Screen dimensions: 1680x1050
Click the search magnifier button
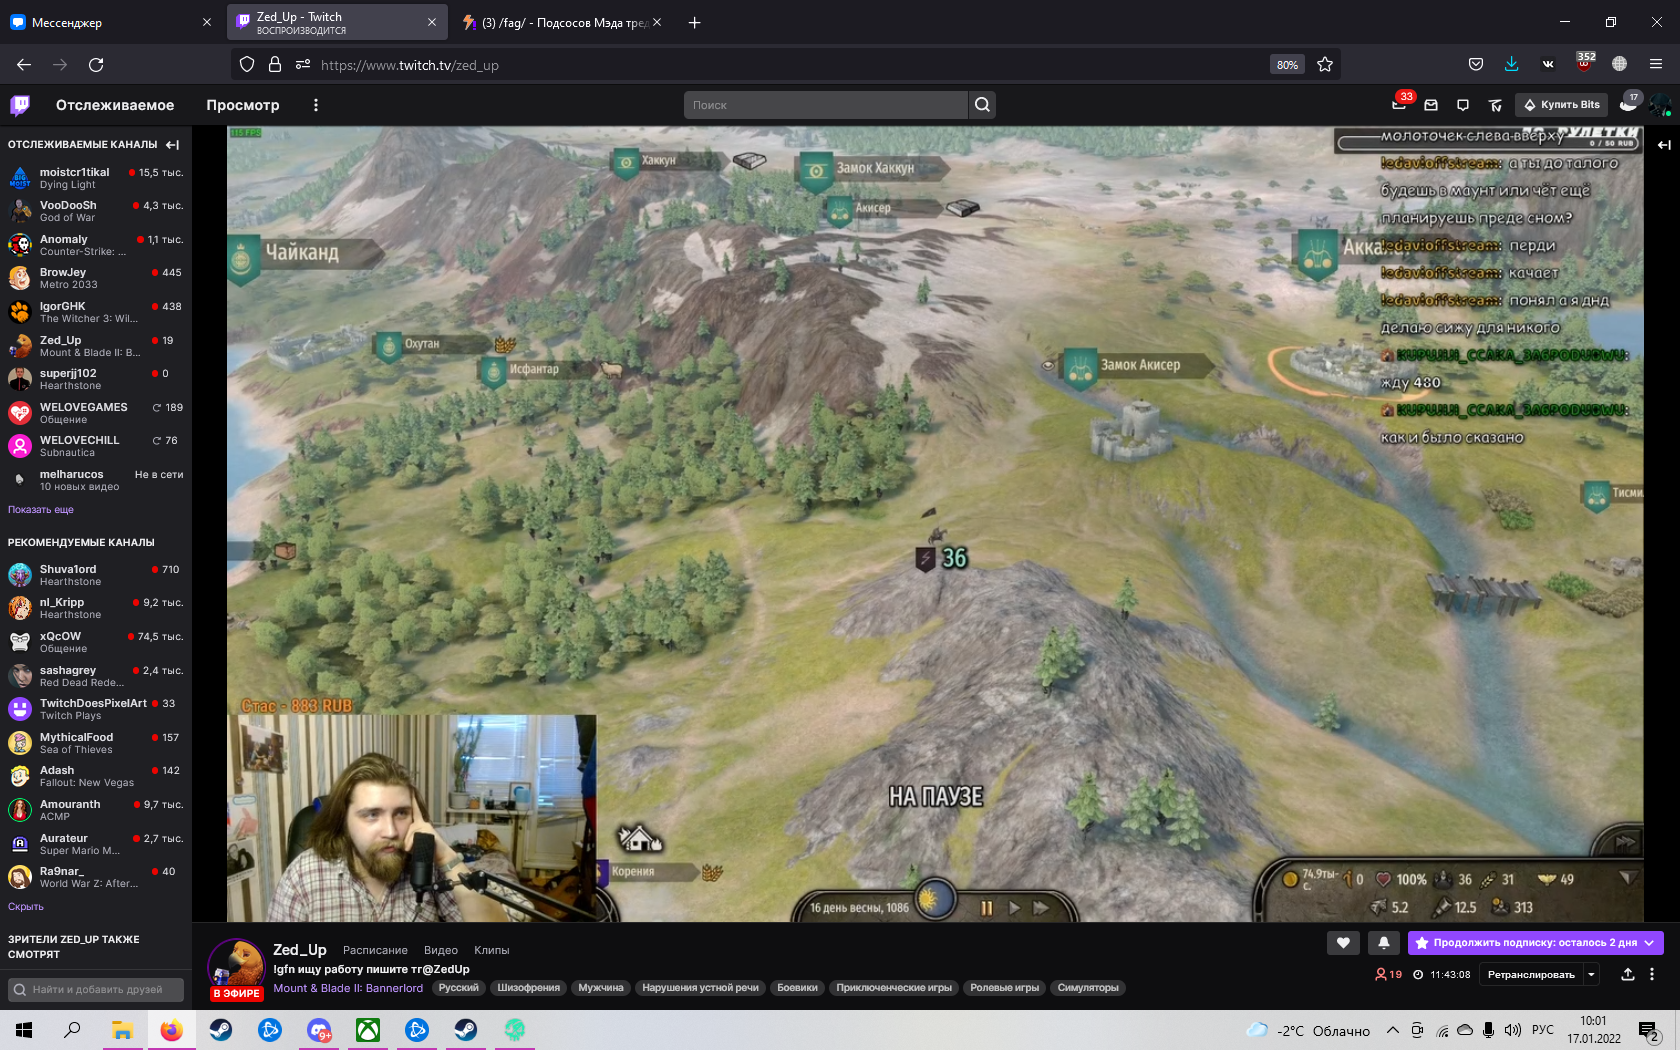982,105
